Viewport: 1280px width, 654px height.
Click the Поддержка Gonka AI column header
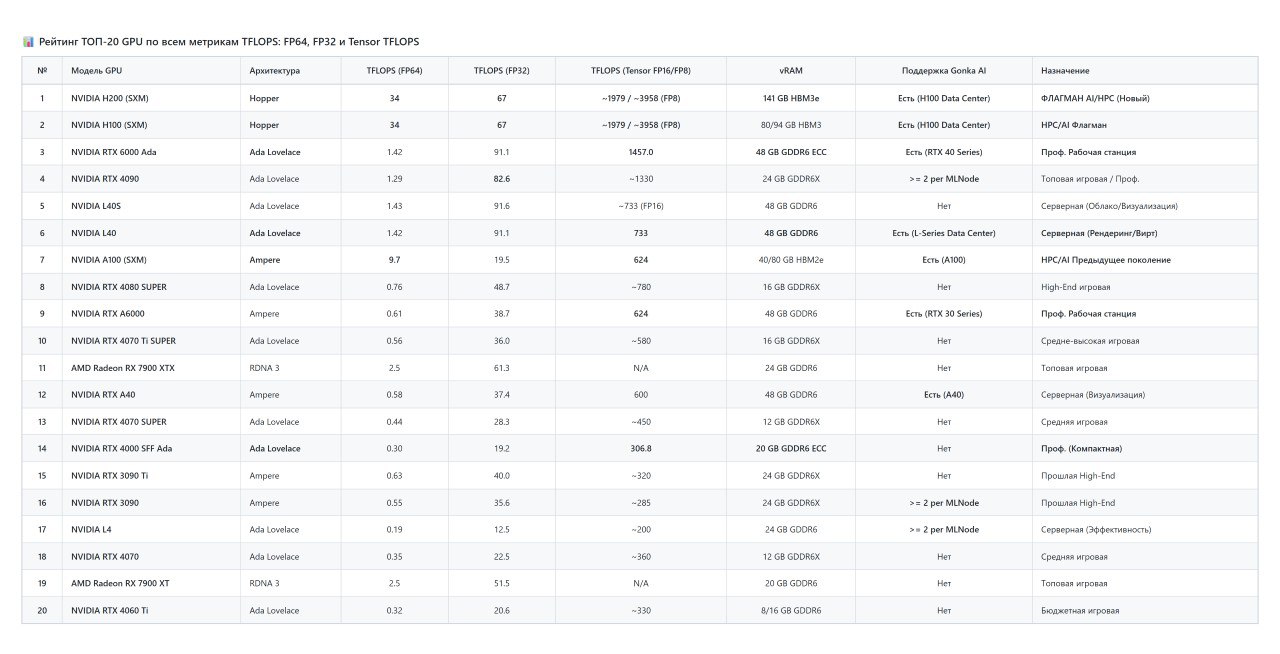944,71
